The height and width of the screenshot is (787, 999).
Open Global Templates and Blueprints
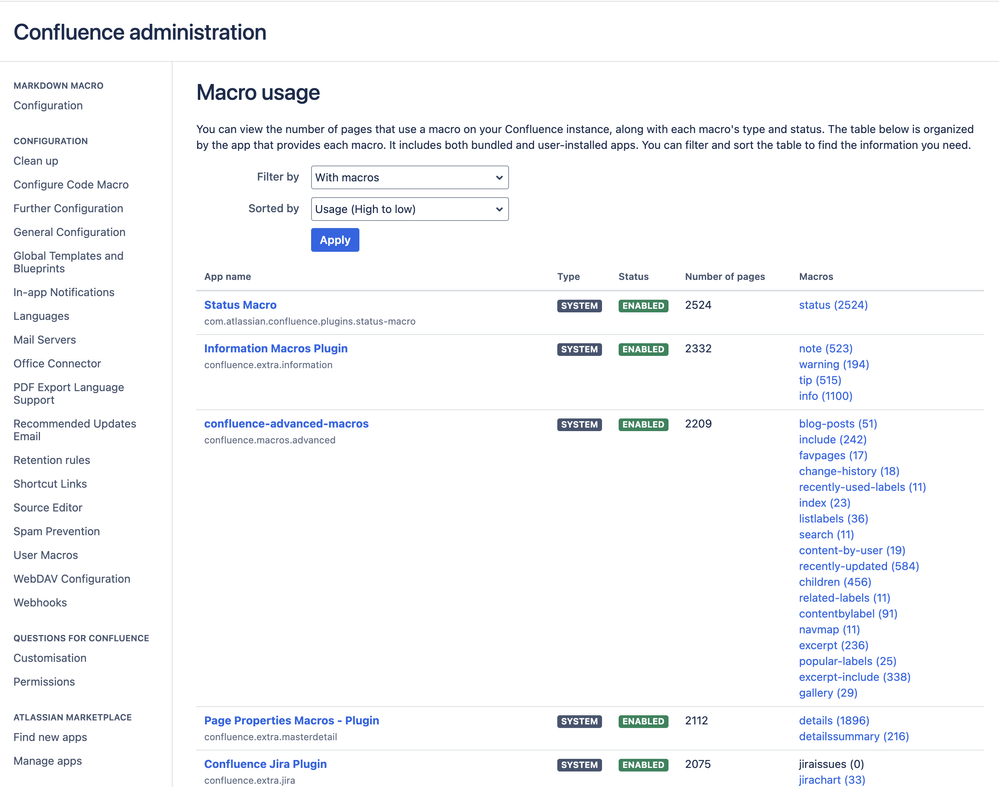tap(68, 262)
